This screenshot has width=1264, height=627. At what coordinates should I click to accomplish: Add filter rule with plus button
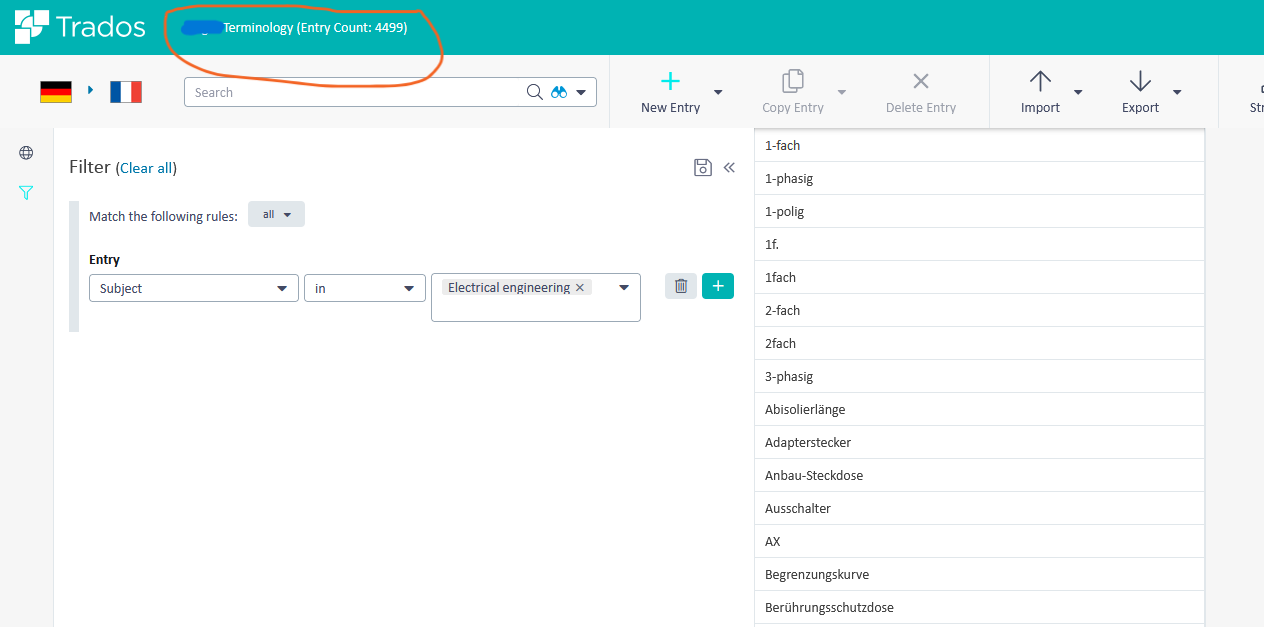(x=718, y=286)
